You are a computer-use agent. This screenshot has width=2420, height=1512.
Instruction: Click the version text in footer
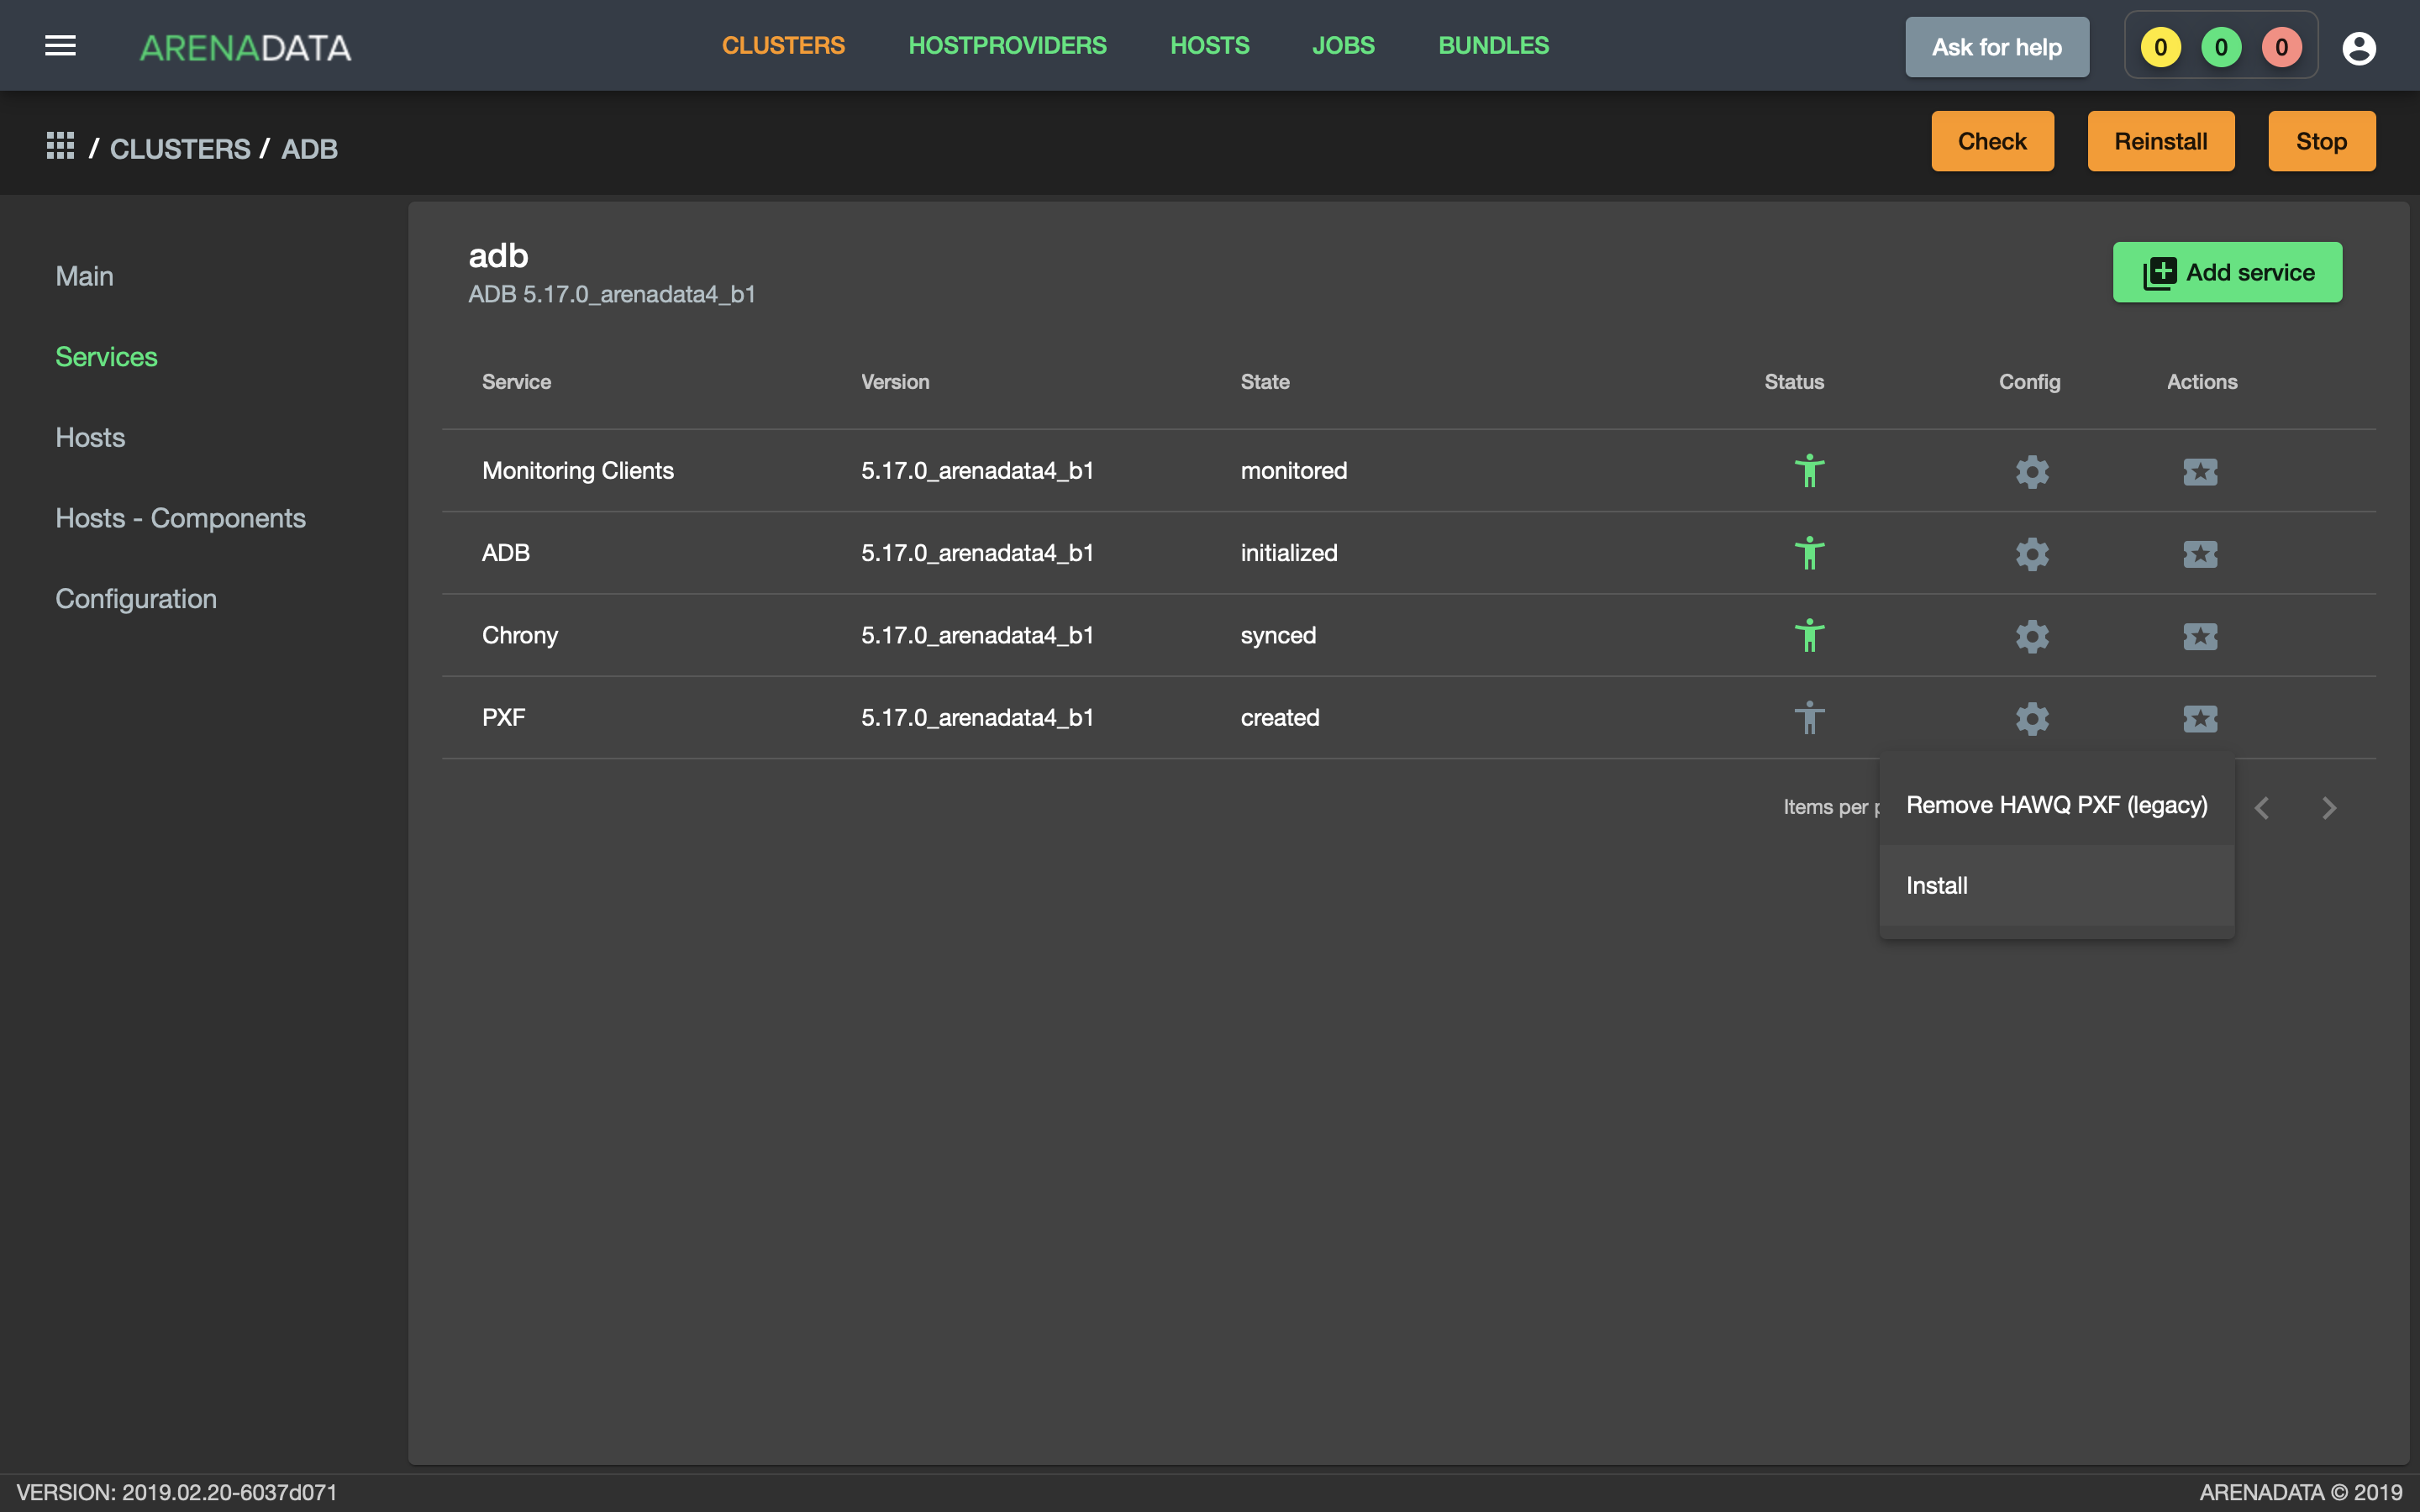(x=177, y=1492)
